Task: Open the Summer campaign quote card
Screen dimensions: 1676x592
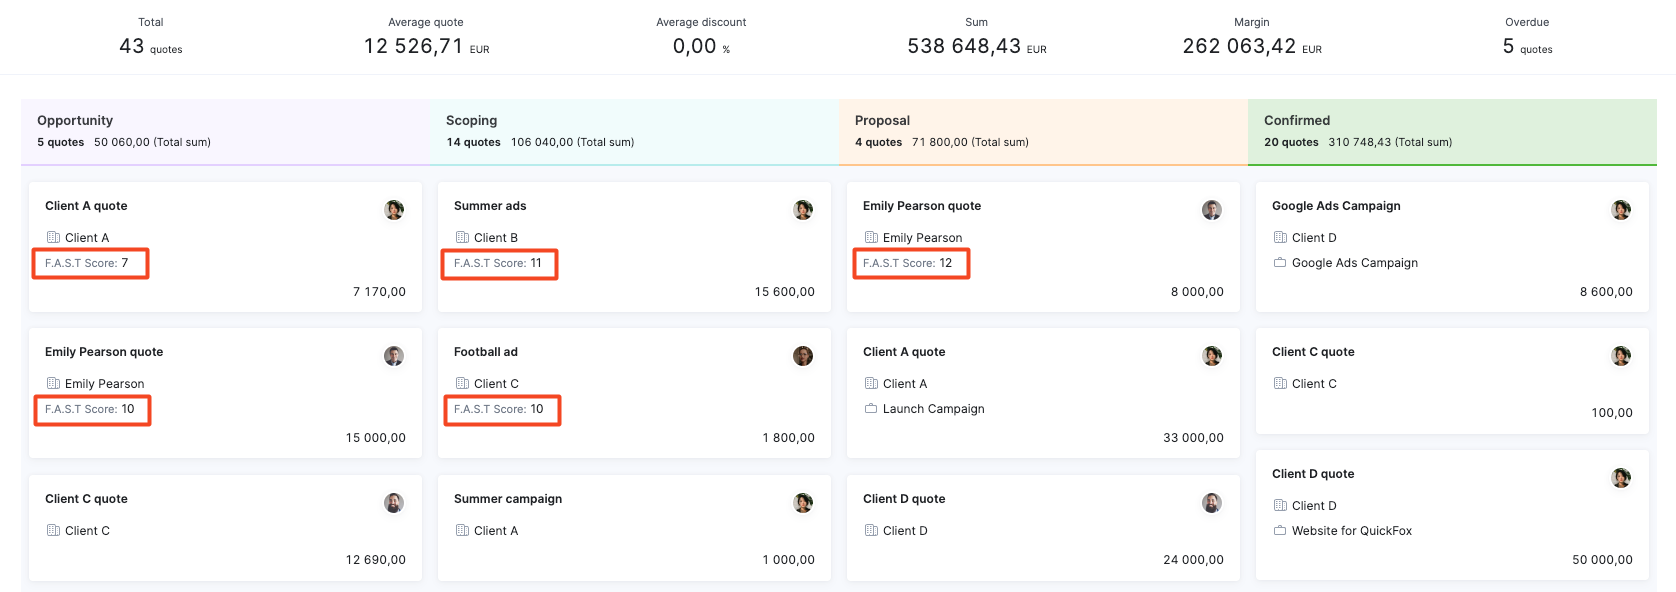Action: pyautogui.click(x=634, y=528)
